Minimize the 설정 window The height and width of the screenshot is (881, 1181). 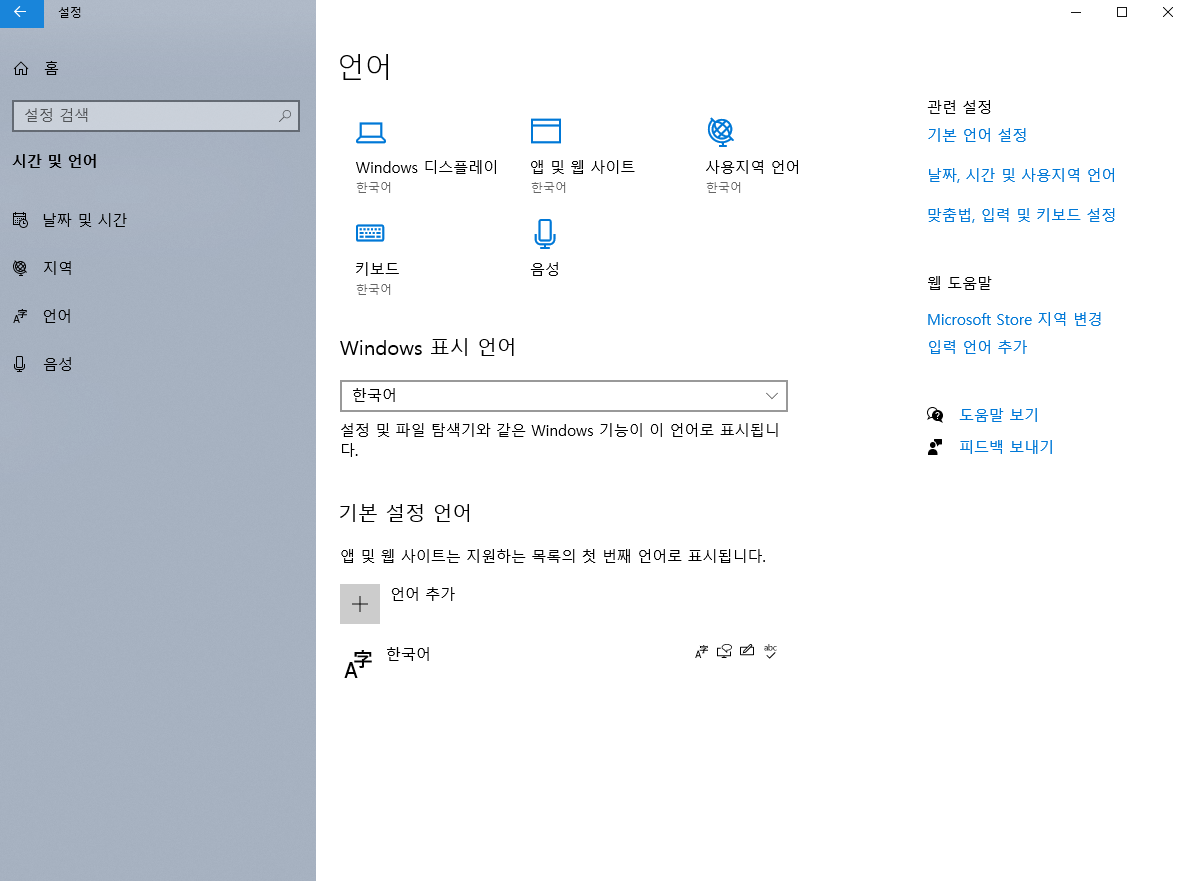(x=1076, y=12)
